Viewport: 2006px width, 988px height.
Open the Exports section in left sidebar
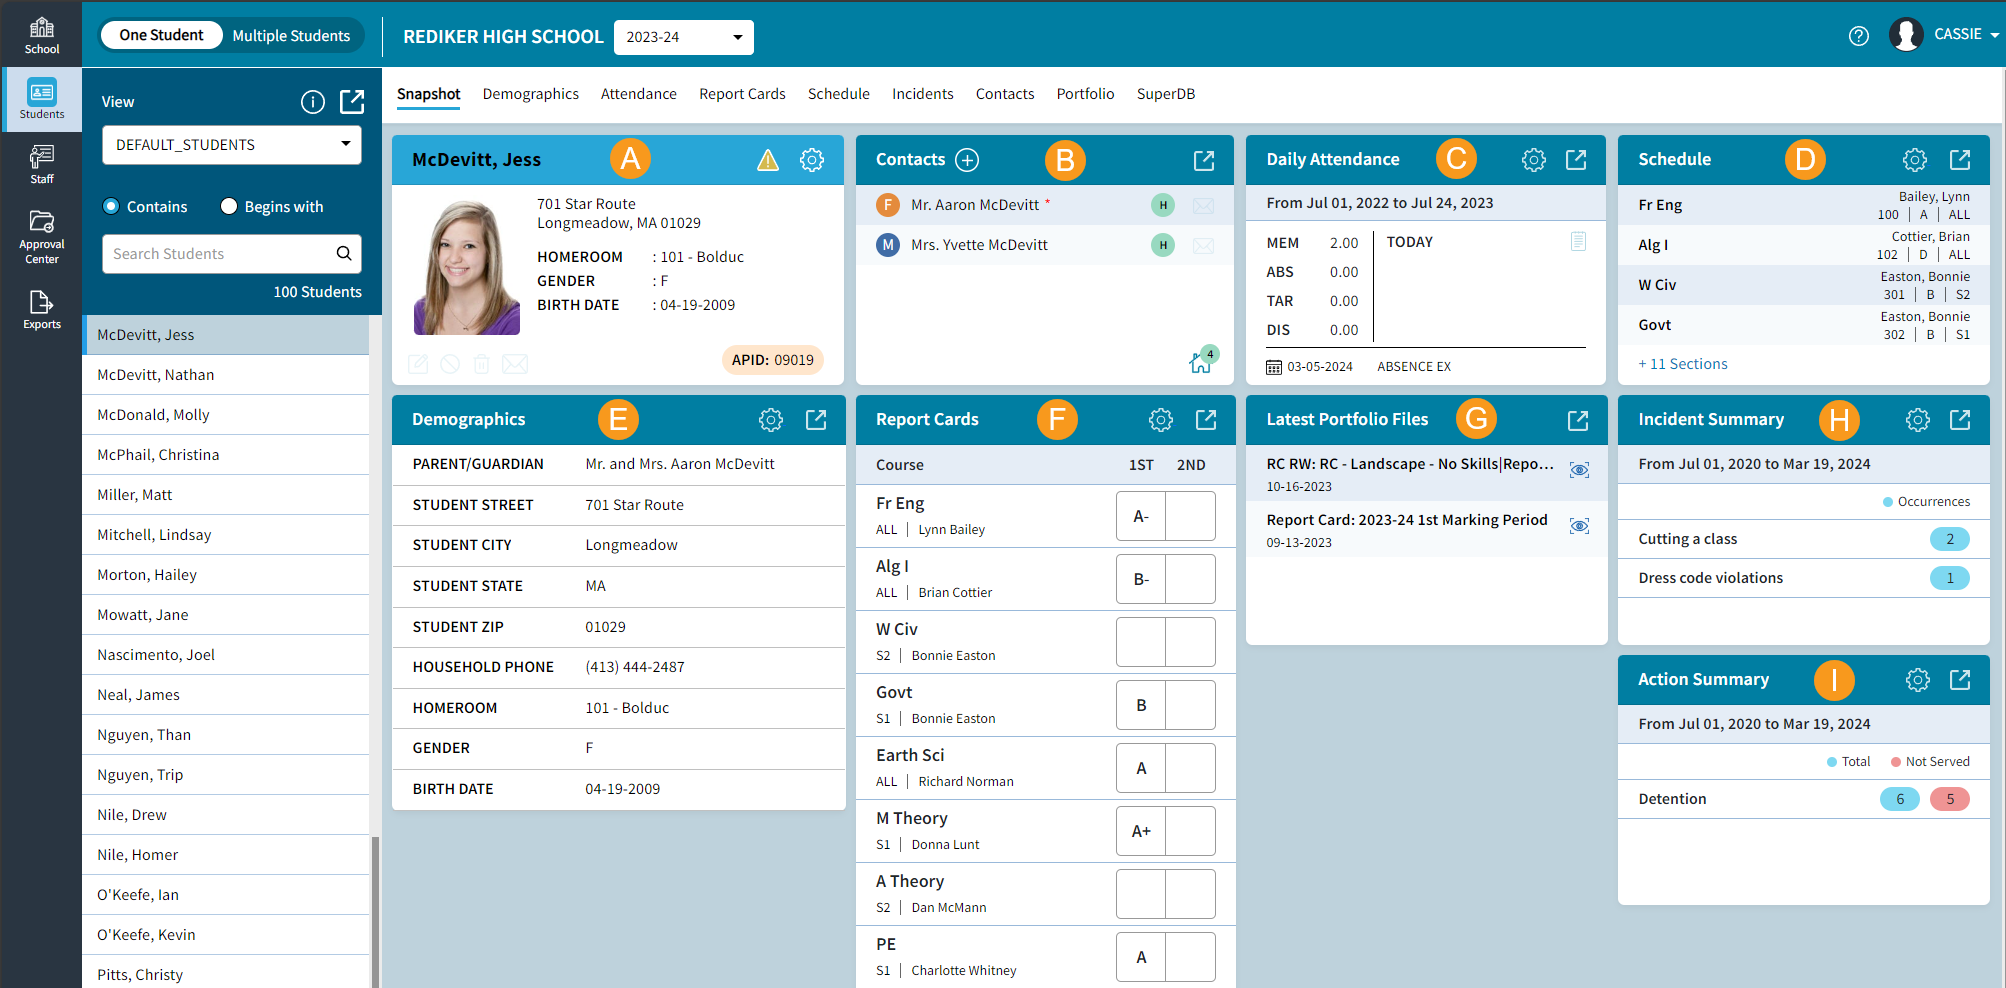41,308
